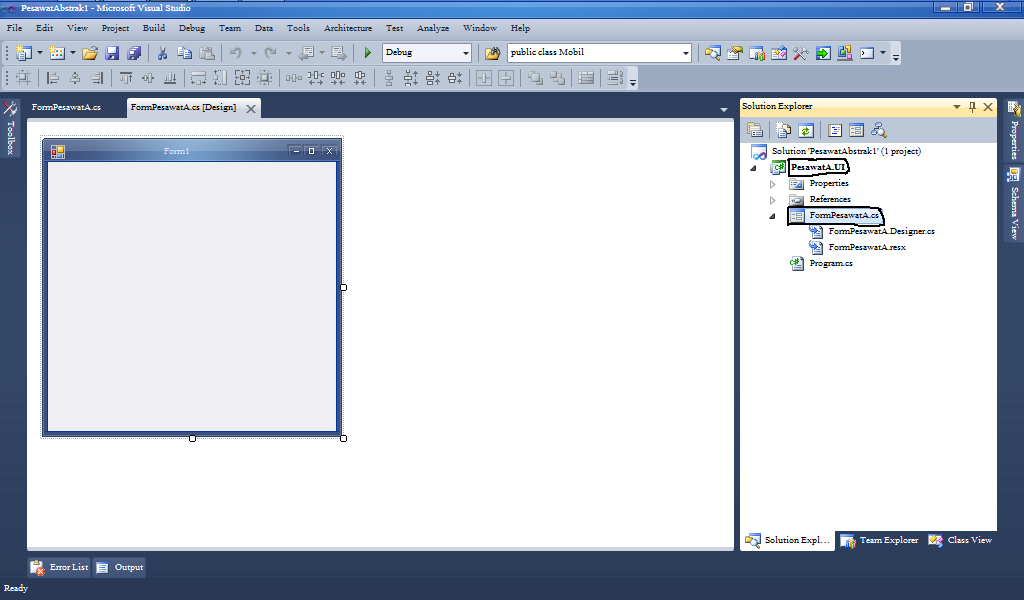Start debugging with the green play icon
The width and height of the screenshot is (1024, 600).
point(368,53)
